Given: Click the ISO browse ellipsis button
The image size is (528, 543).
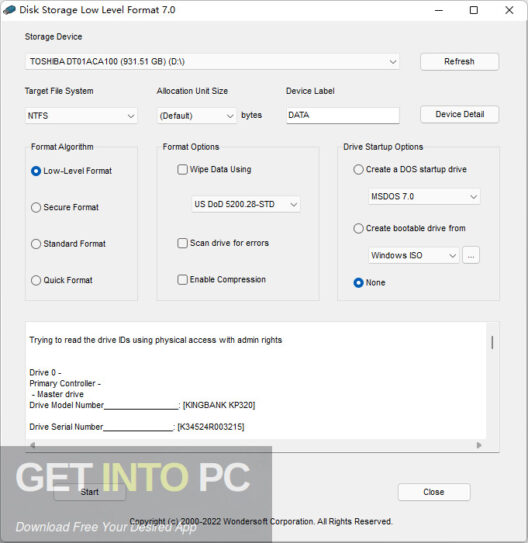Looking at the screenshot, I should click(471, 256).
